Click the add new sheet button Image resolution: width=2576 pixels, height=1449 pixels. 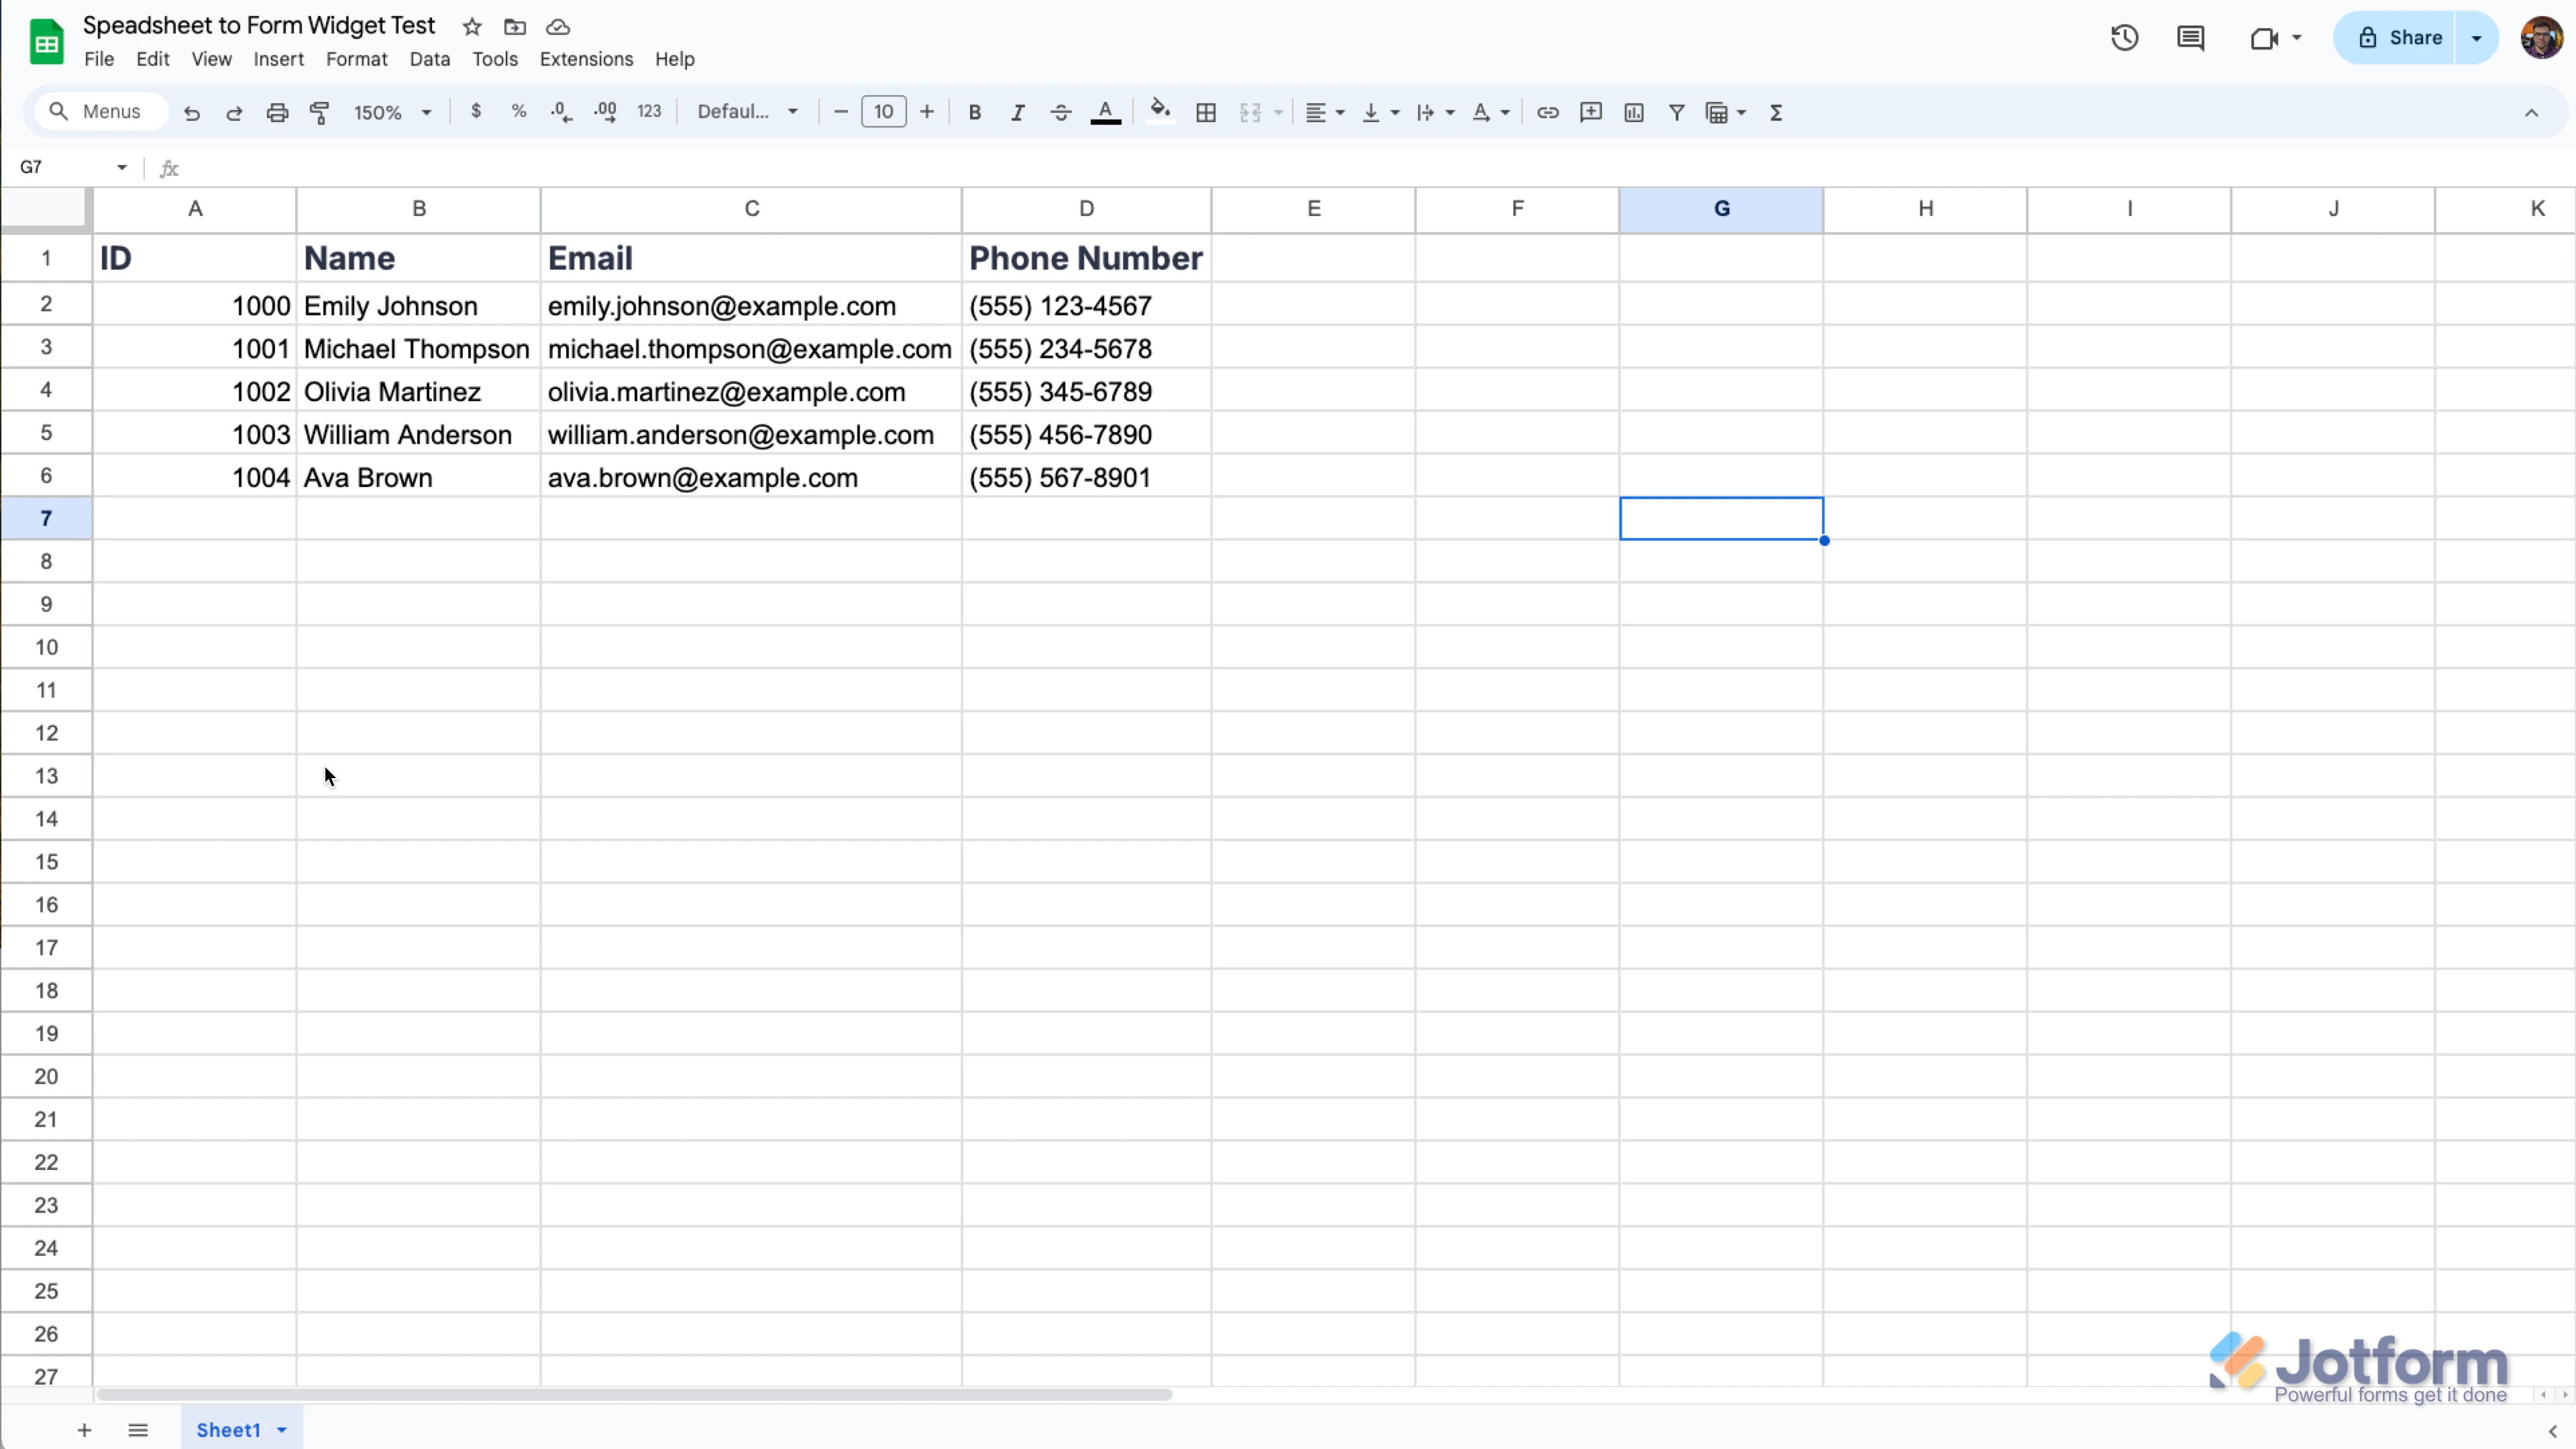click(84, 1430)
